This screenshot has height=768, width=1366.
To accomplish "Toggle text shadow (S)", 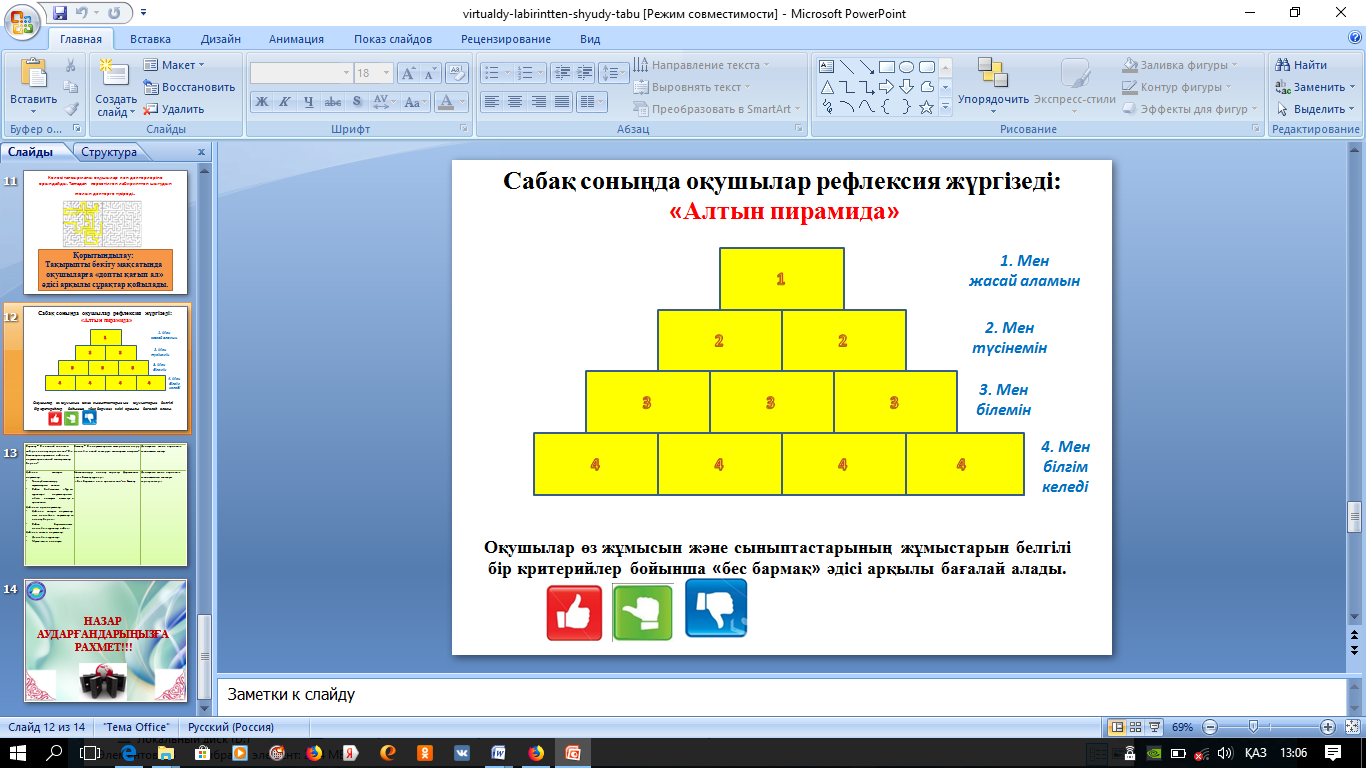I will point(357,101).
